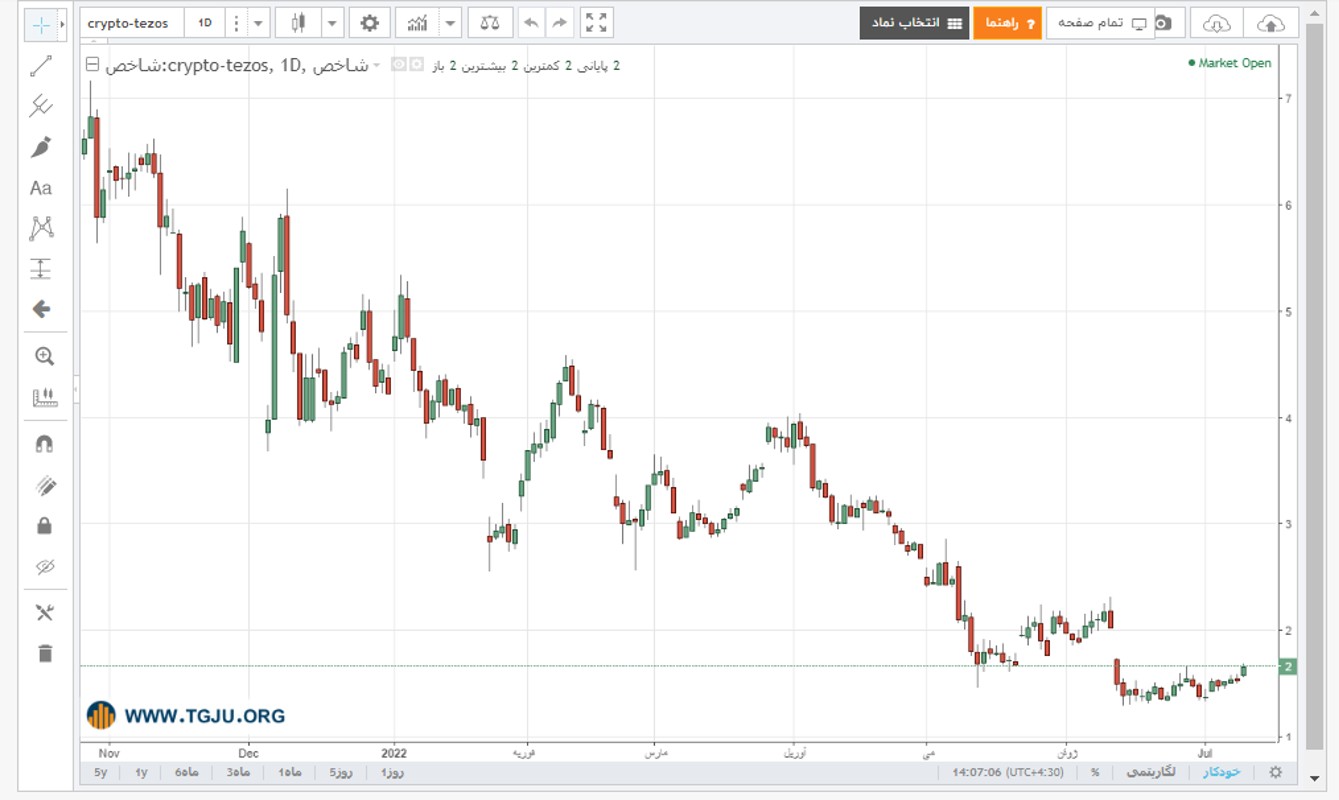
Task: Toggle magnet mode
Action: tap(44, 444)
